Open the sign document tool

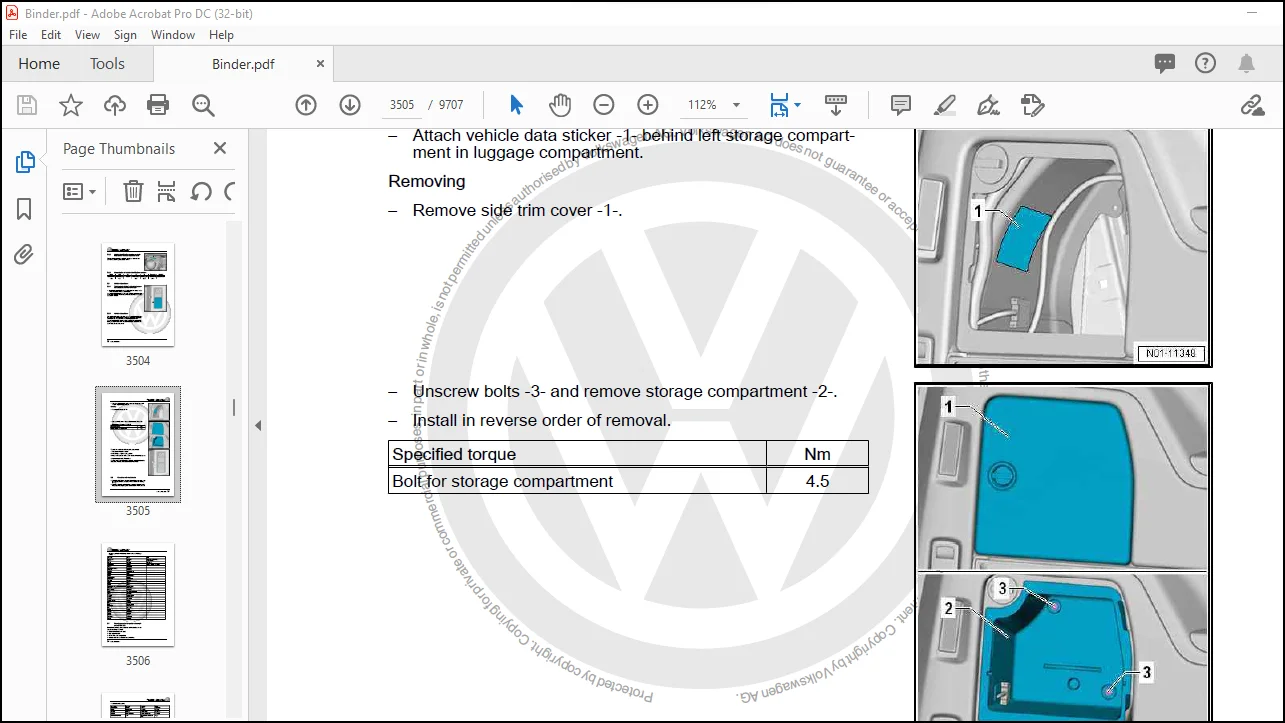989,105
